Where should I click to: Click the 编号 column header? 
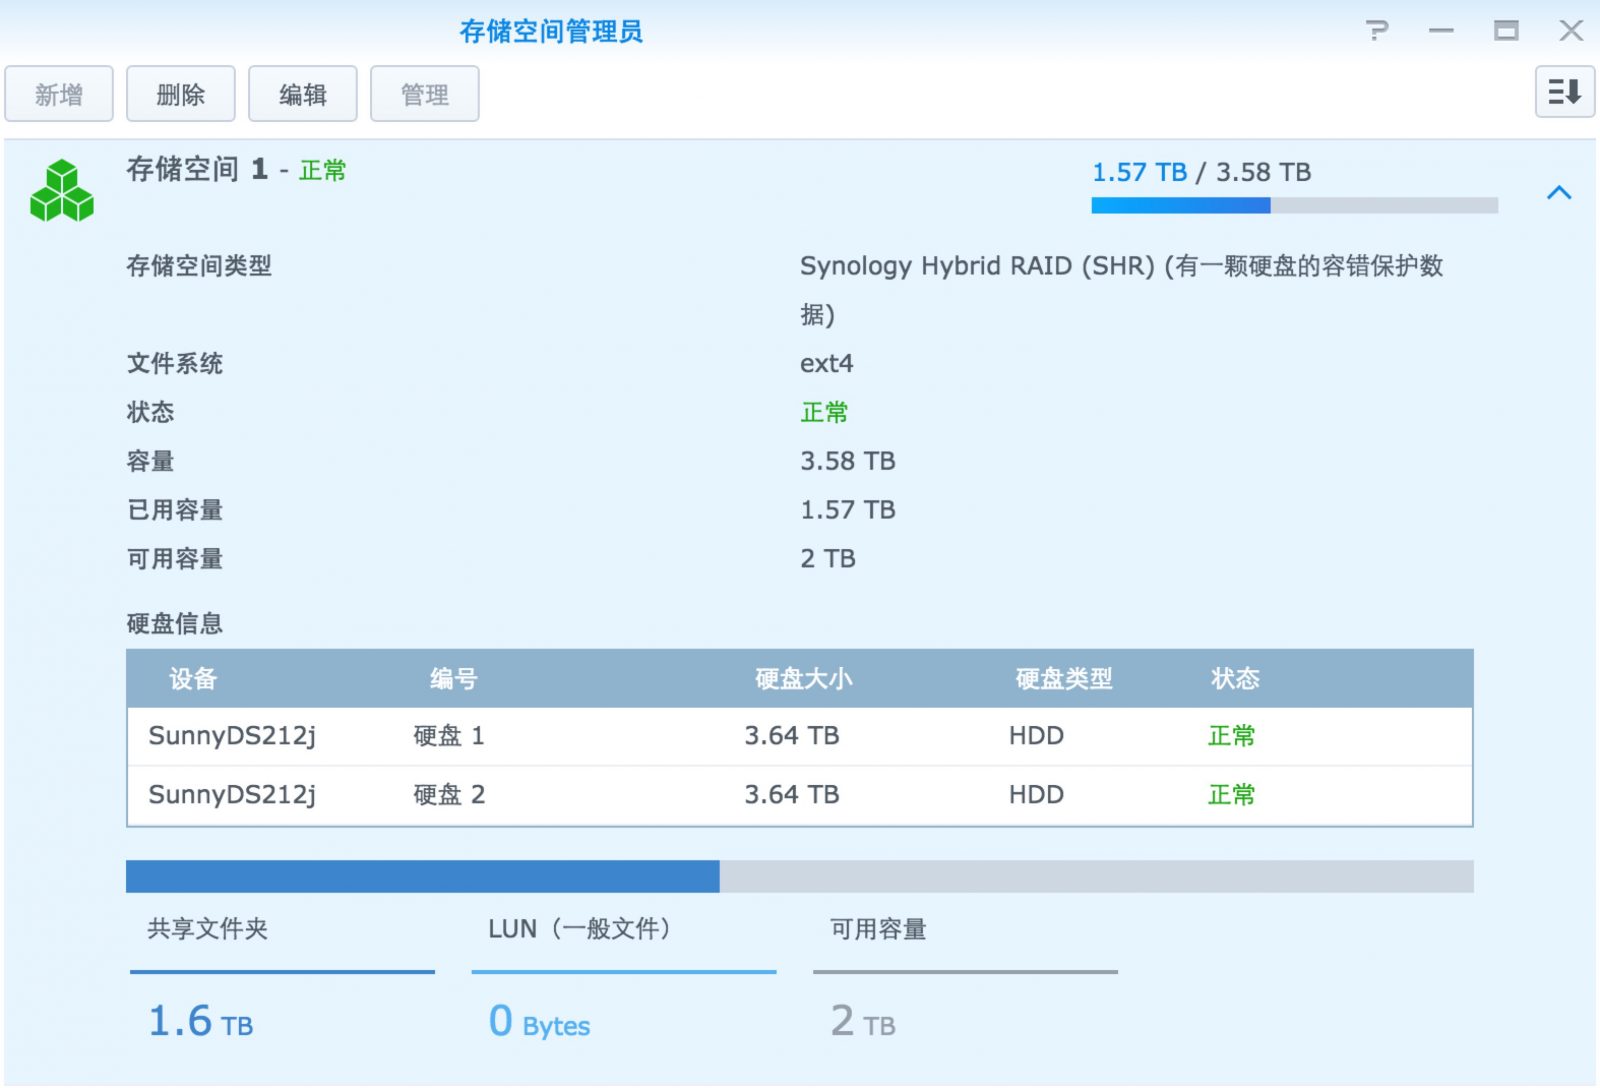454,679
